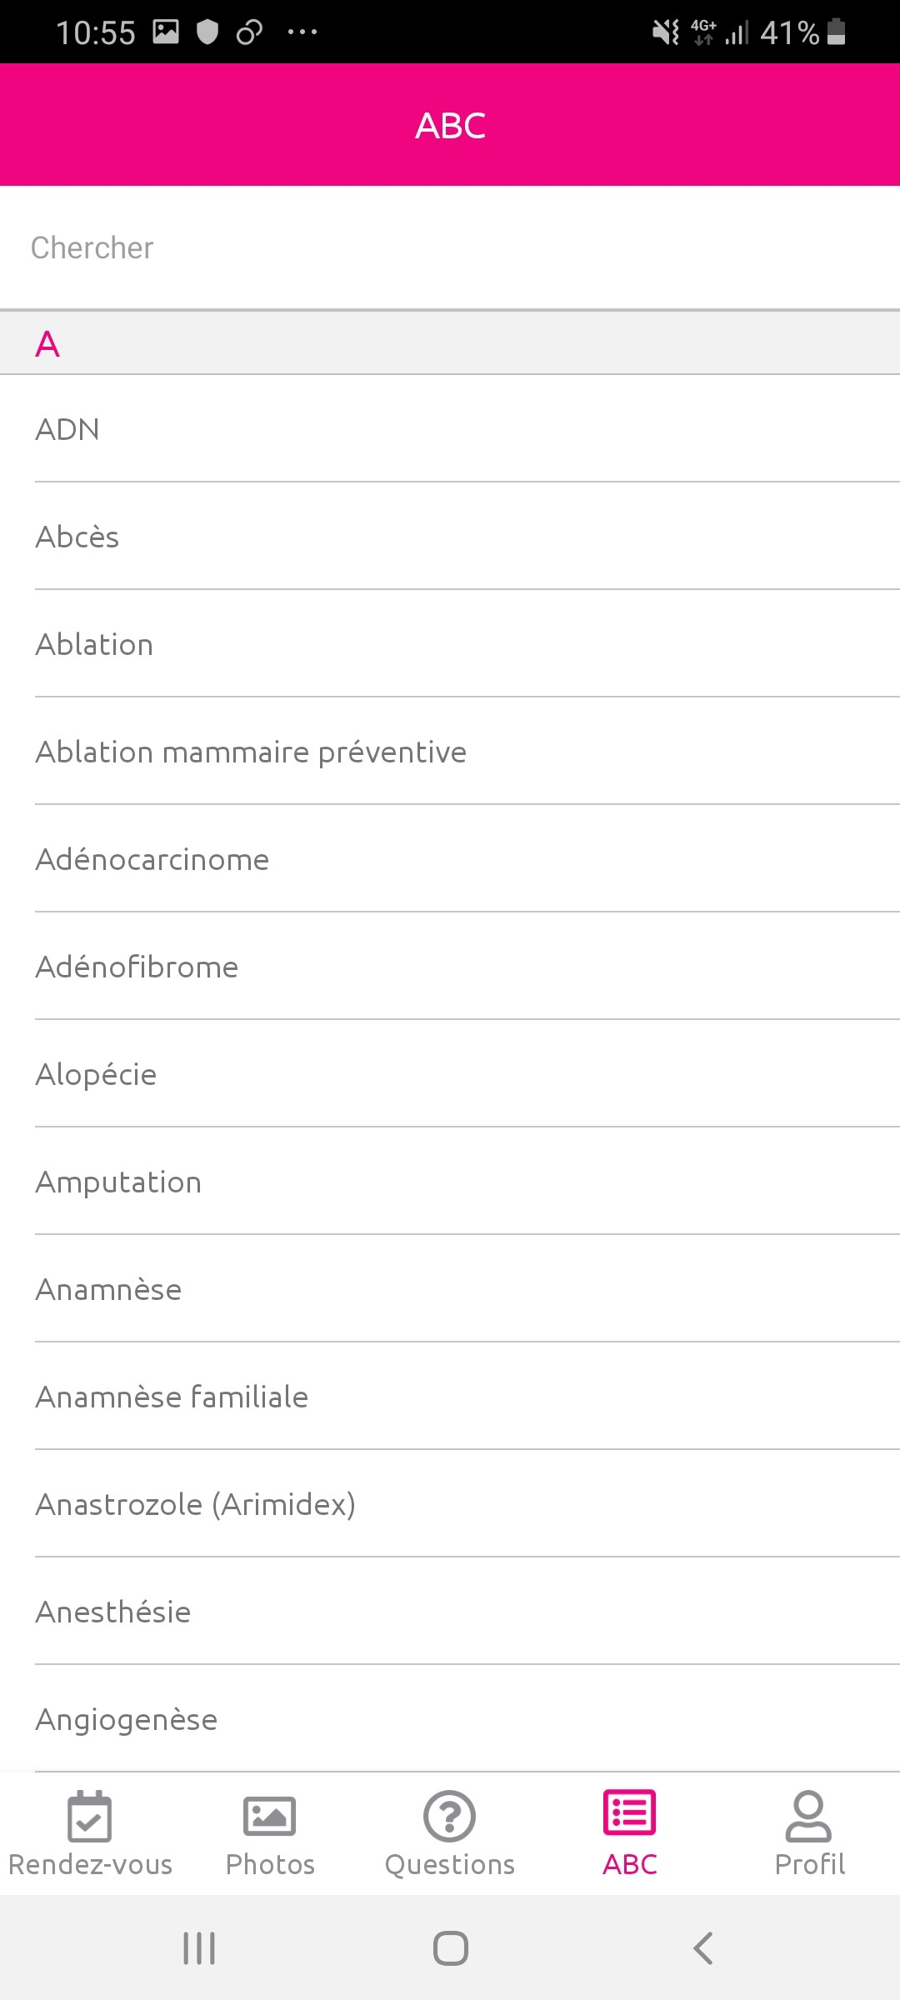Tap the Android back arrow
900x2000 pixels.
pos(703,1948)
